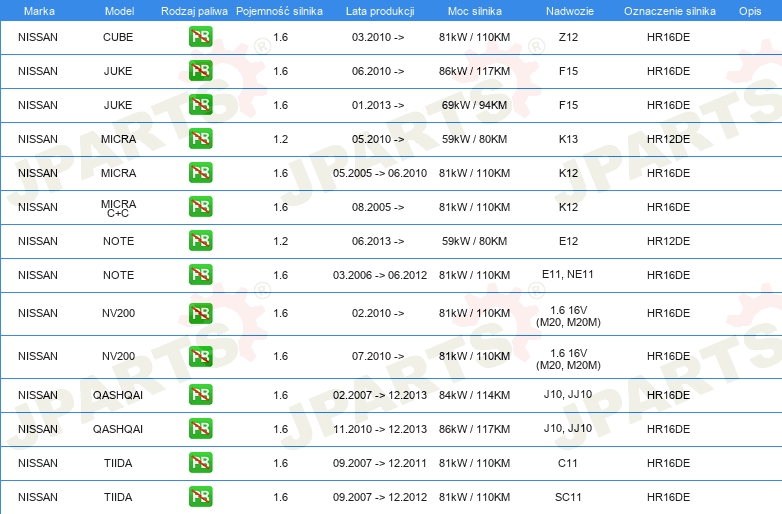Image resolution: width=782 pixels, height=514 pixels.
Task: Click fuel icon in MICRA 05.2005 row
Action: [200, 172]
